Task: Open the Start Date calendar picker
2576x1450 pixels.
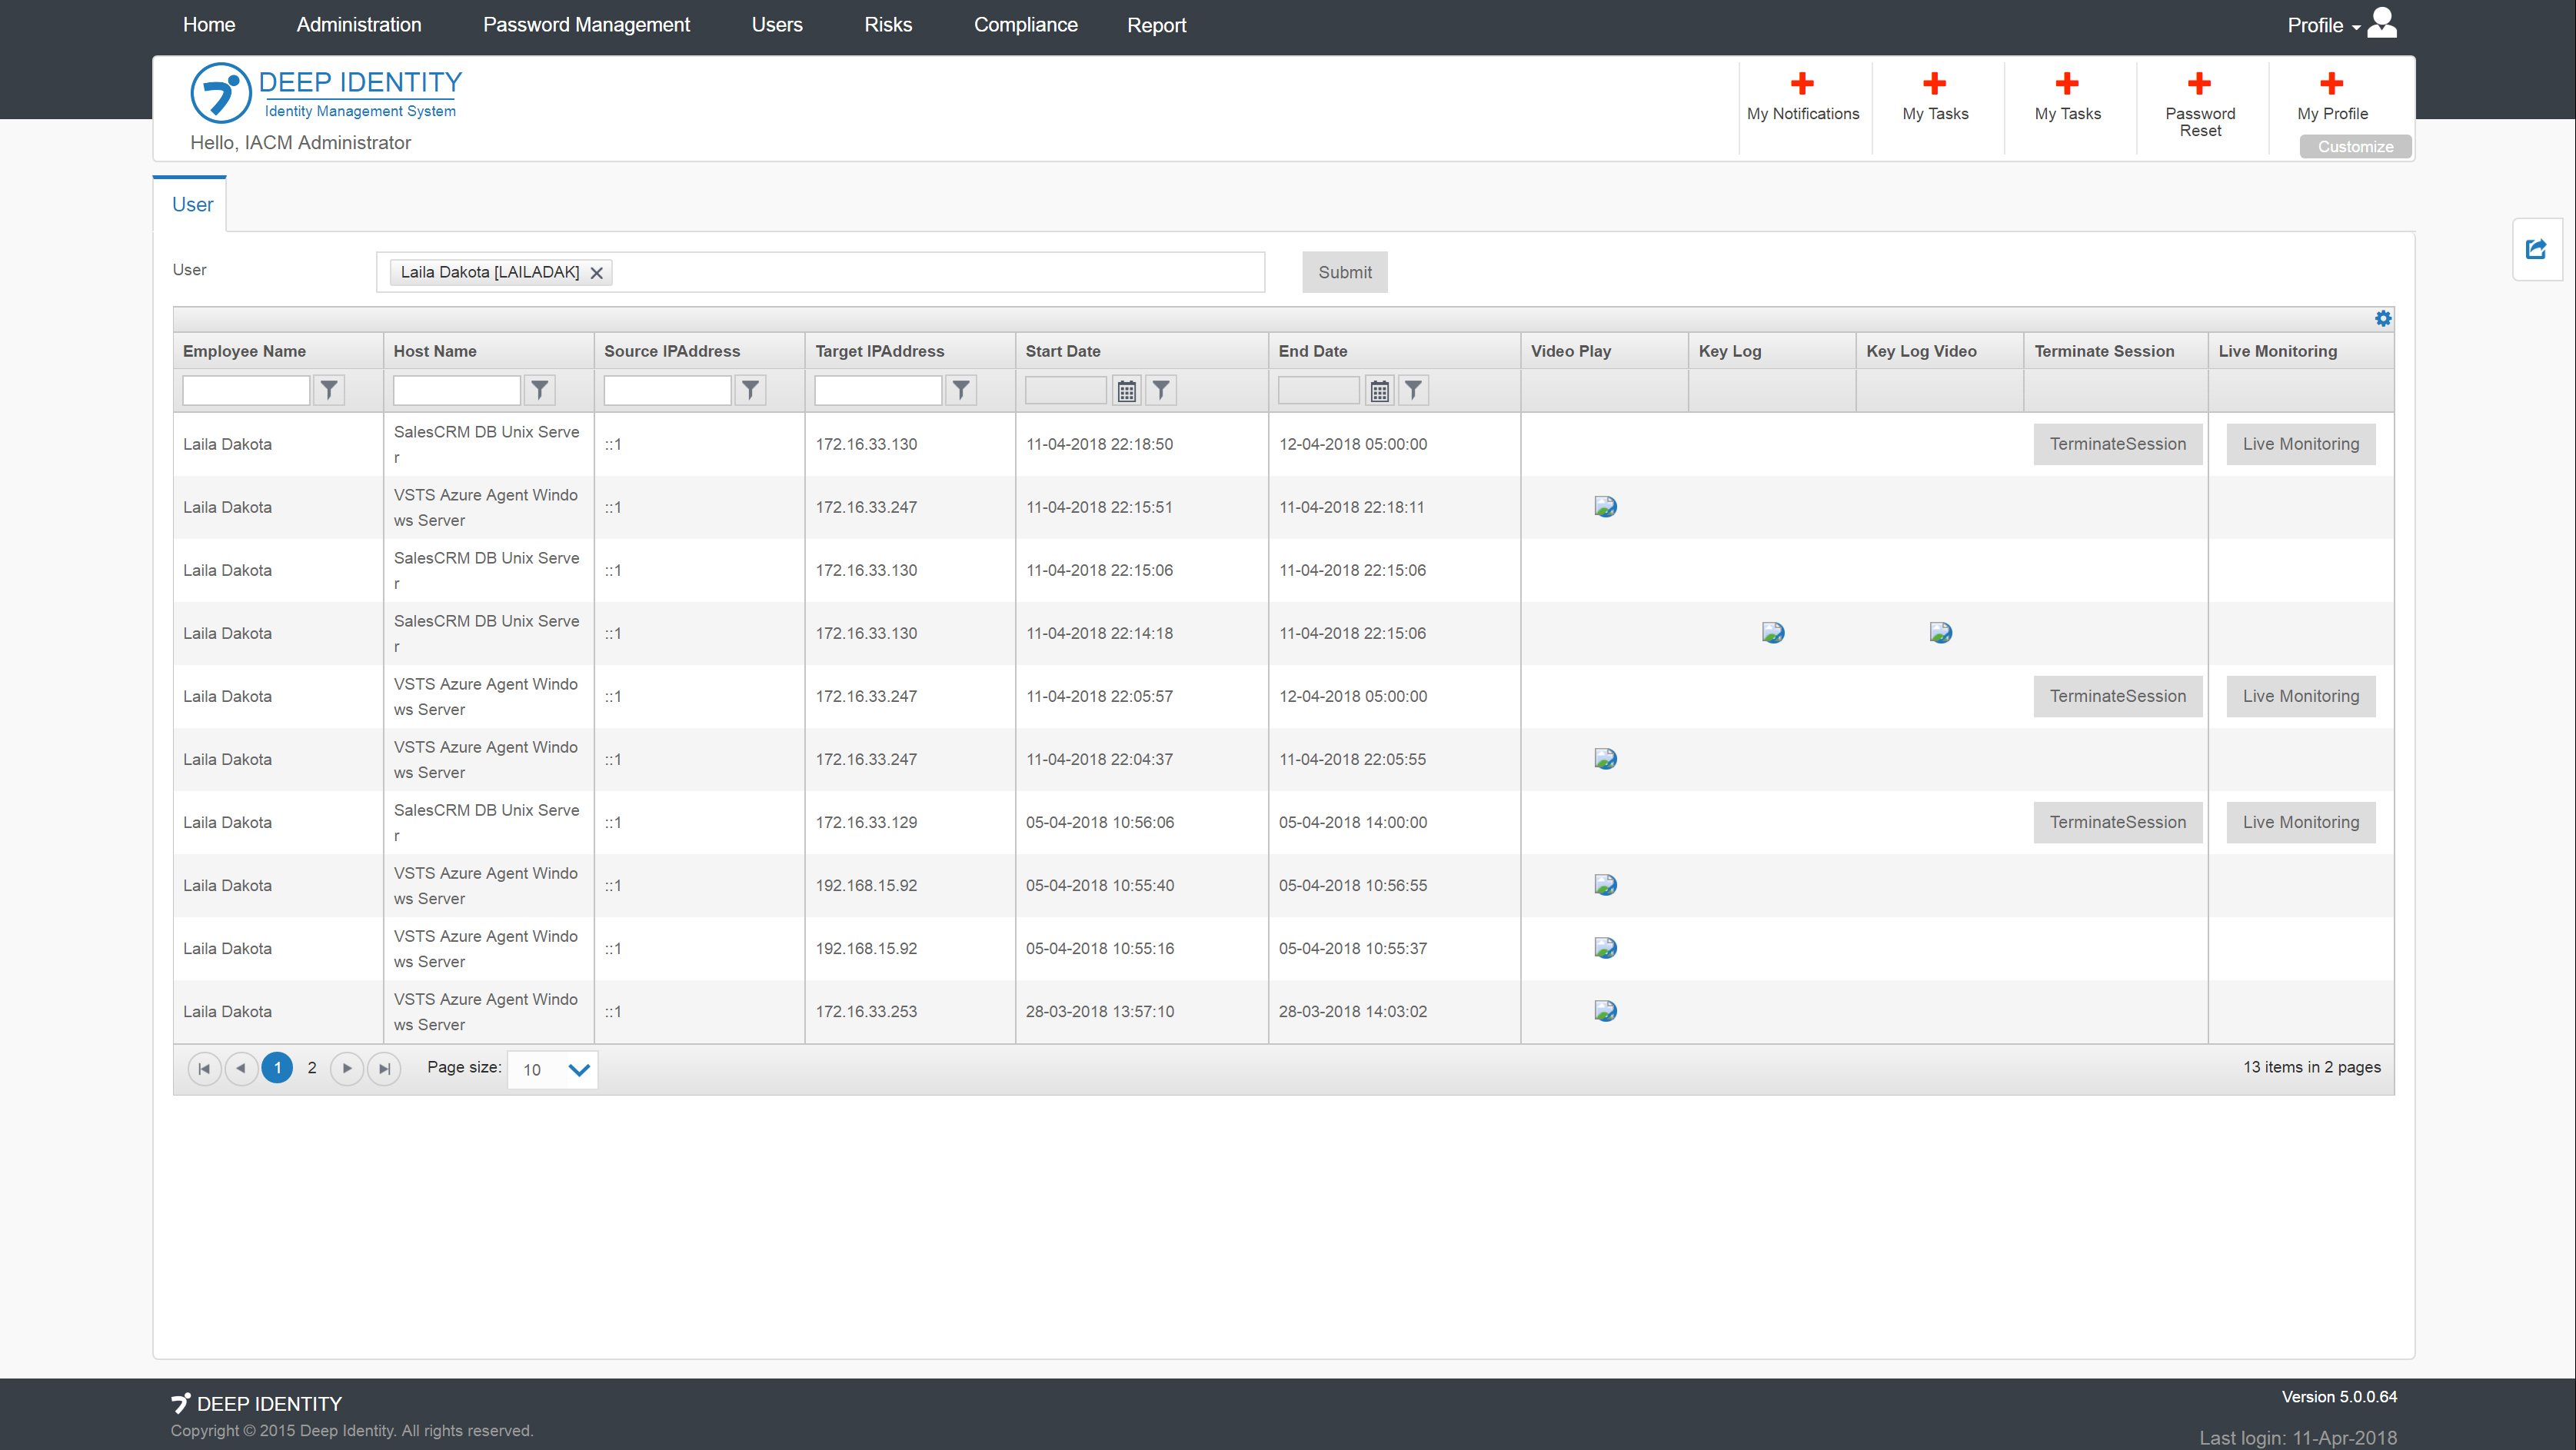Action: pyautogui.click(x=1126, y=391)
